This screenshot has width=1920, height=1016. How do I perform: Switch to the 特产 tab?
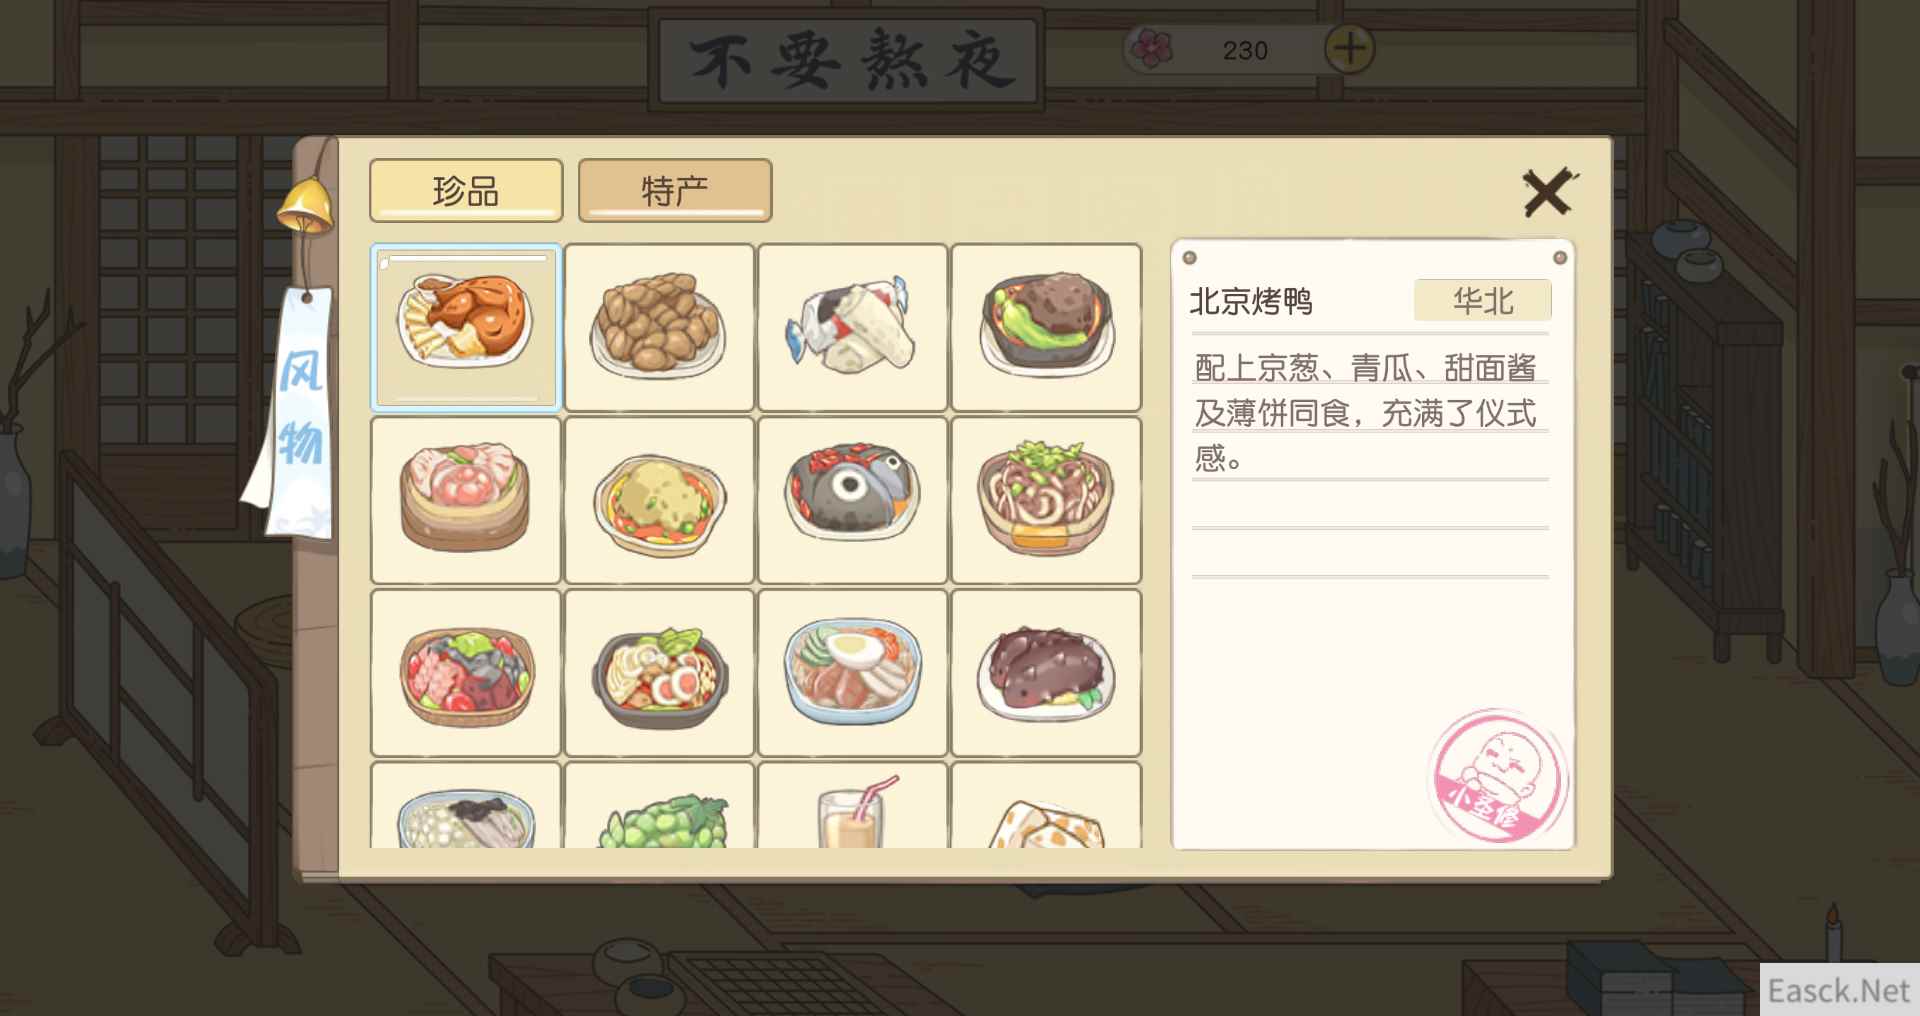click(675, 190)
